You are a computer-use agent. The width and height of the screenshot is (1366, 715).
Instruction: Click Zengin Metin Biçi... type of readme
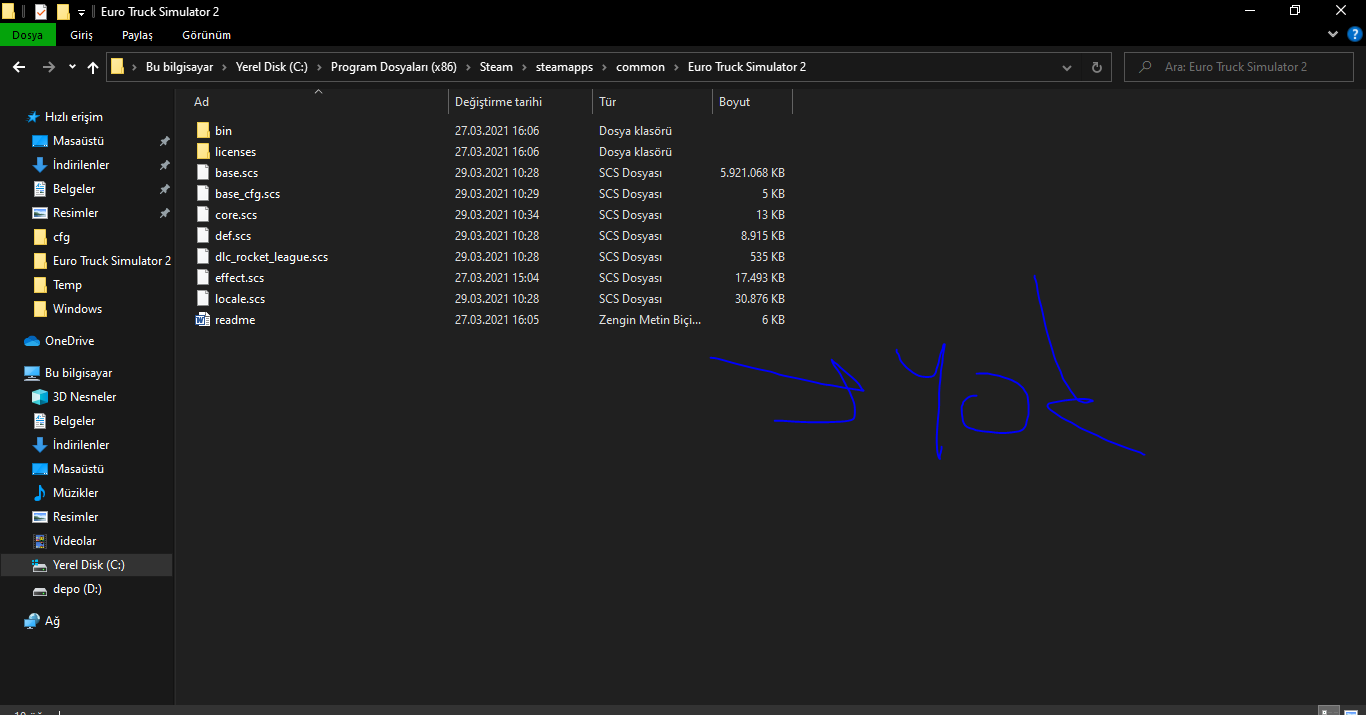[x=650, y=320]
